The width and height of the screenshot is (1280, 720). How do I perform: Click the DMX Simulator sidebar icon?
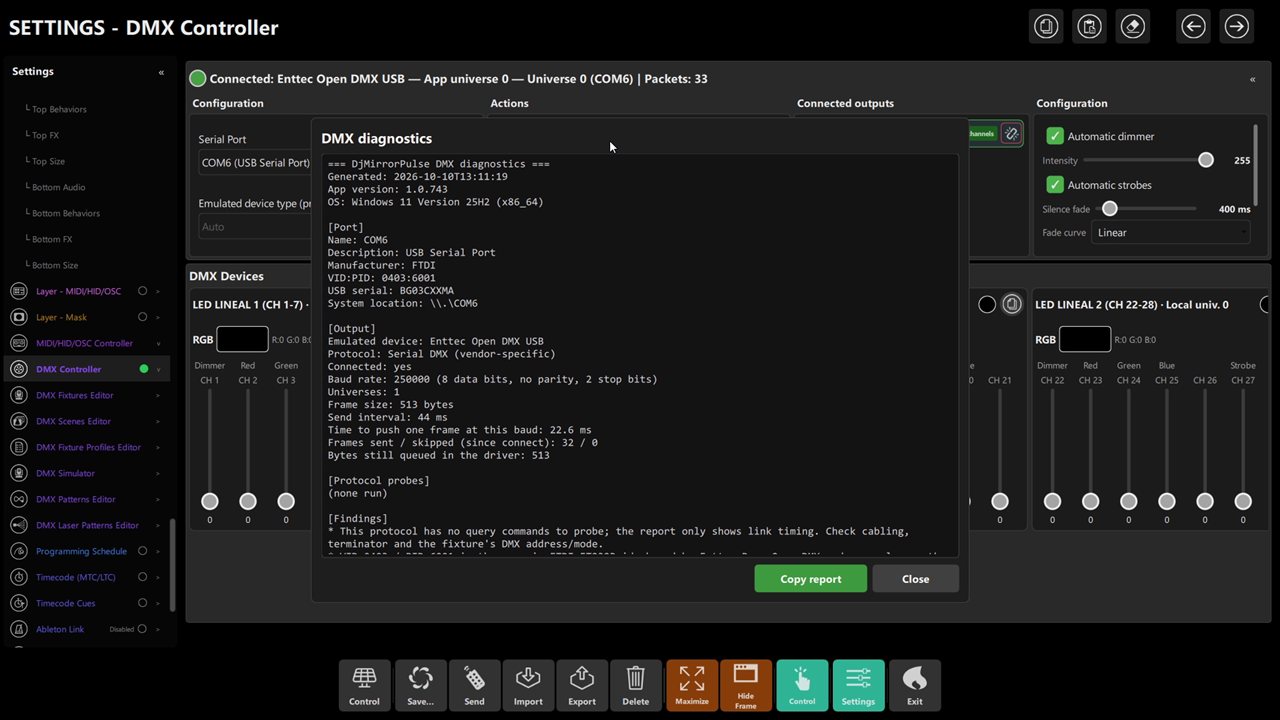18,473
